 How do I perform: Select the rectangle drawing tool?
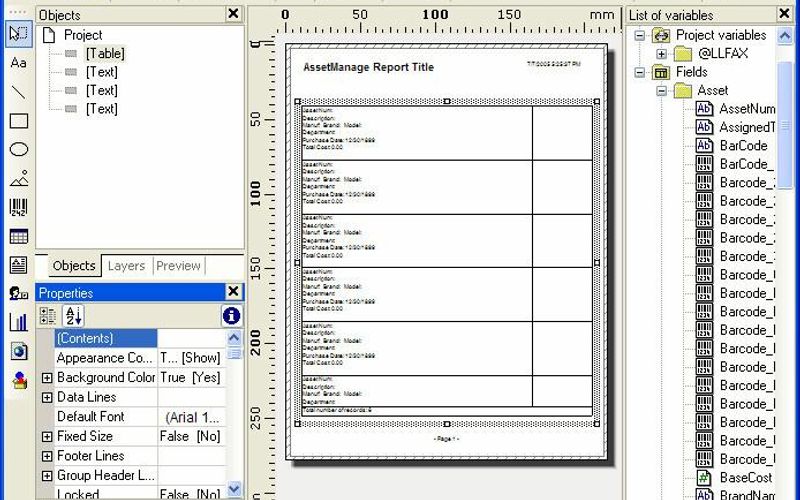[18, 121]
